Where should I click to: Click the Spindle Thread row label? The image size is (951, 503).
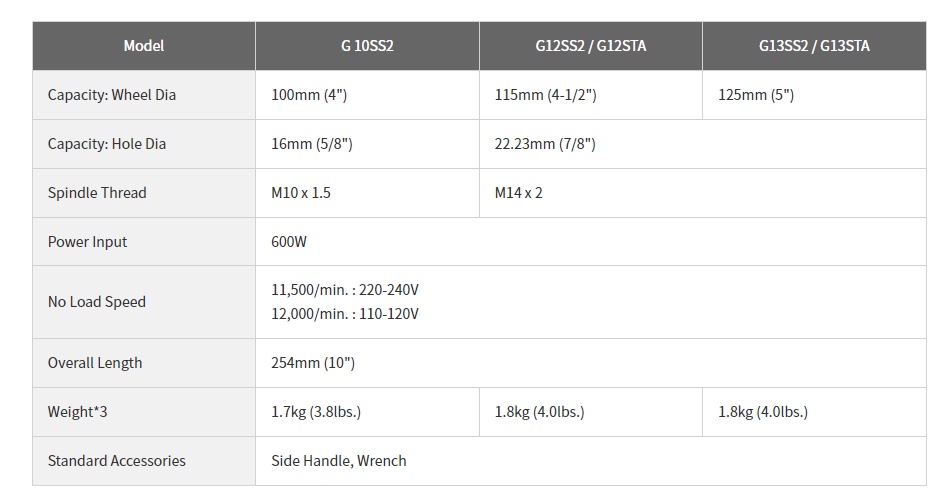pyautogui.click(x=97, y=193)
